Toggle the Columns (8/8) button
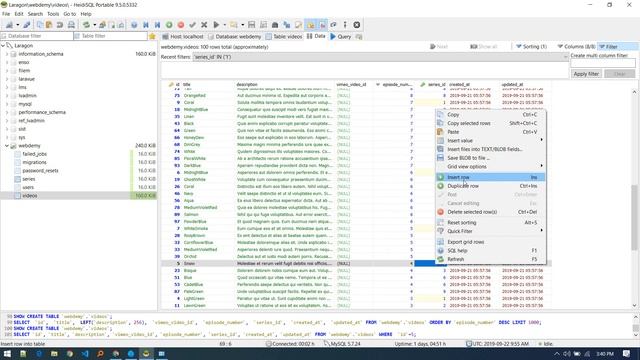Screen dimensions: 640x360 pyautogui.click(x=576, y=47)
